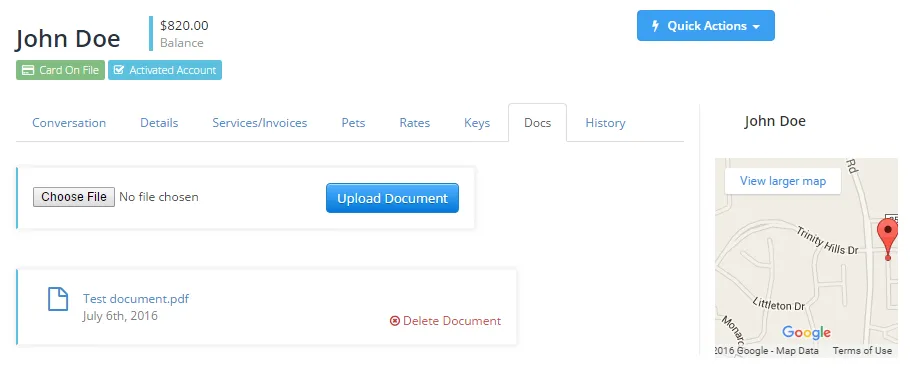Click the Upload Document button
This screenshot has width=910, height=371.
pyautogui.click(x=392, y=198)
